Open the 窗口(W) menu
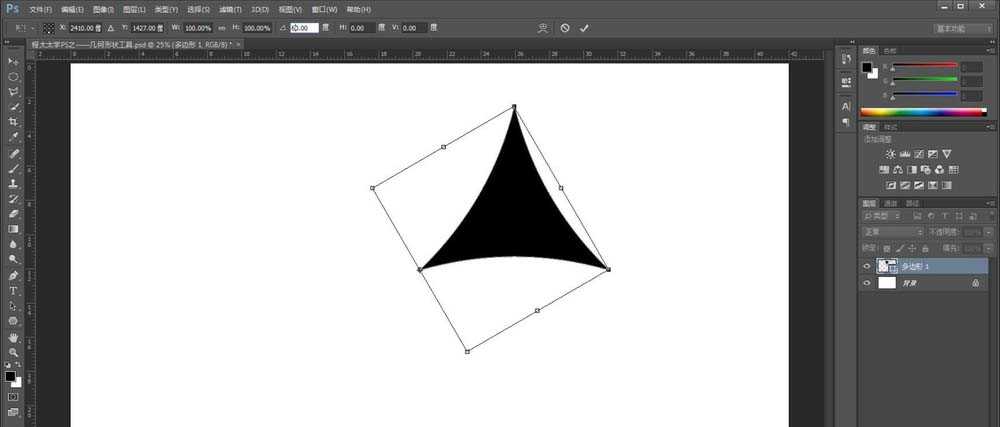This screenshot has height=427, width=1000. [x=325, y=10]
